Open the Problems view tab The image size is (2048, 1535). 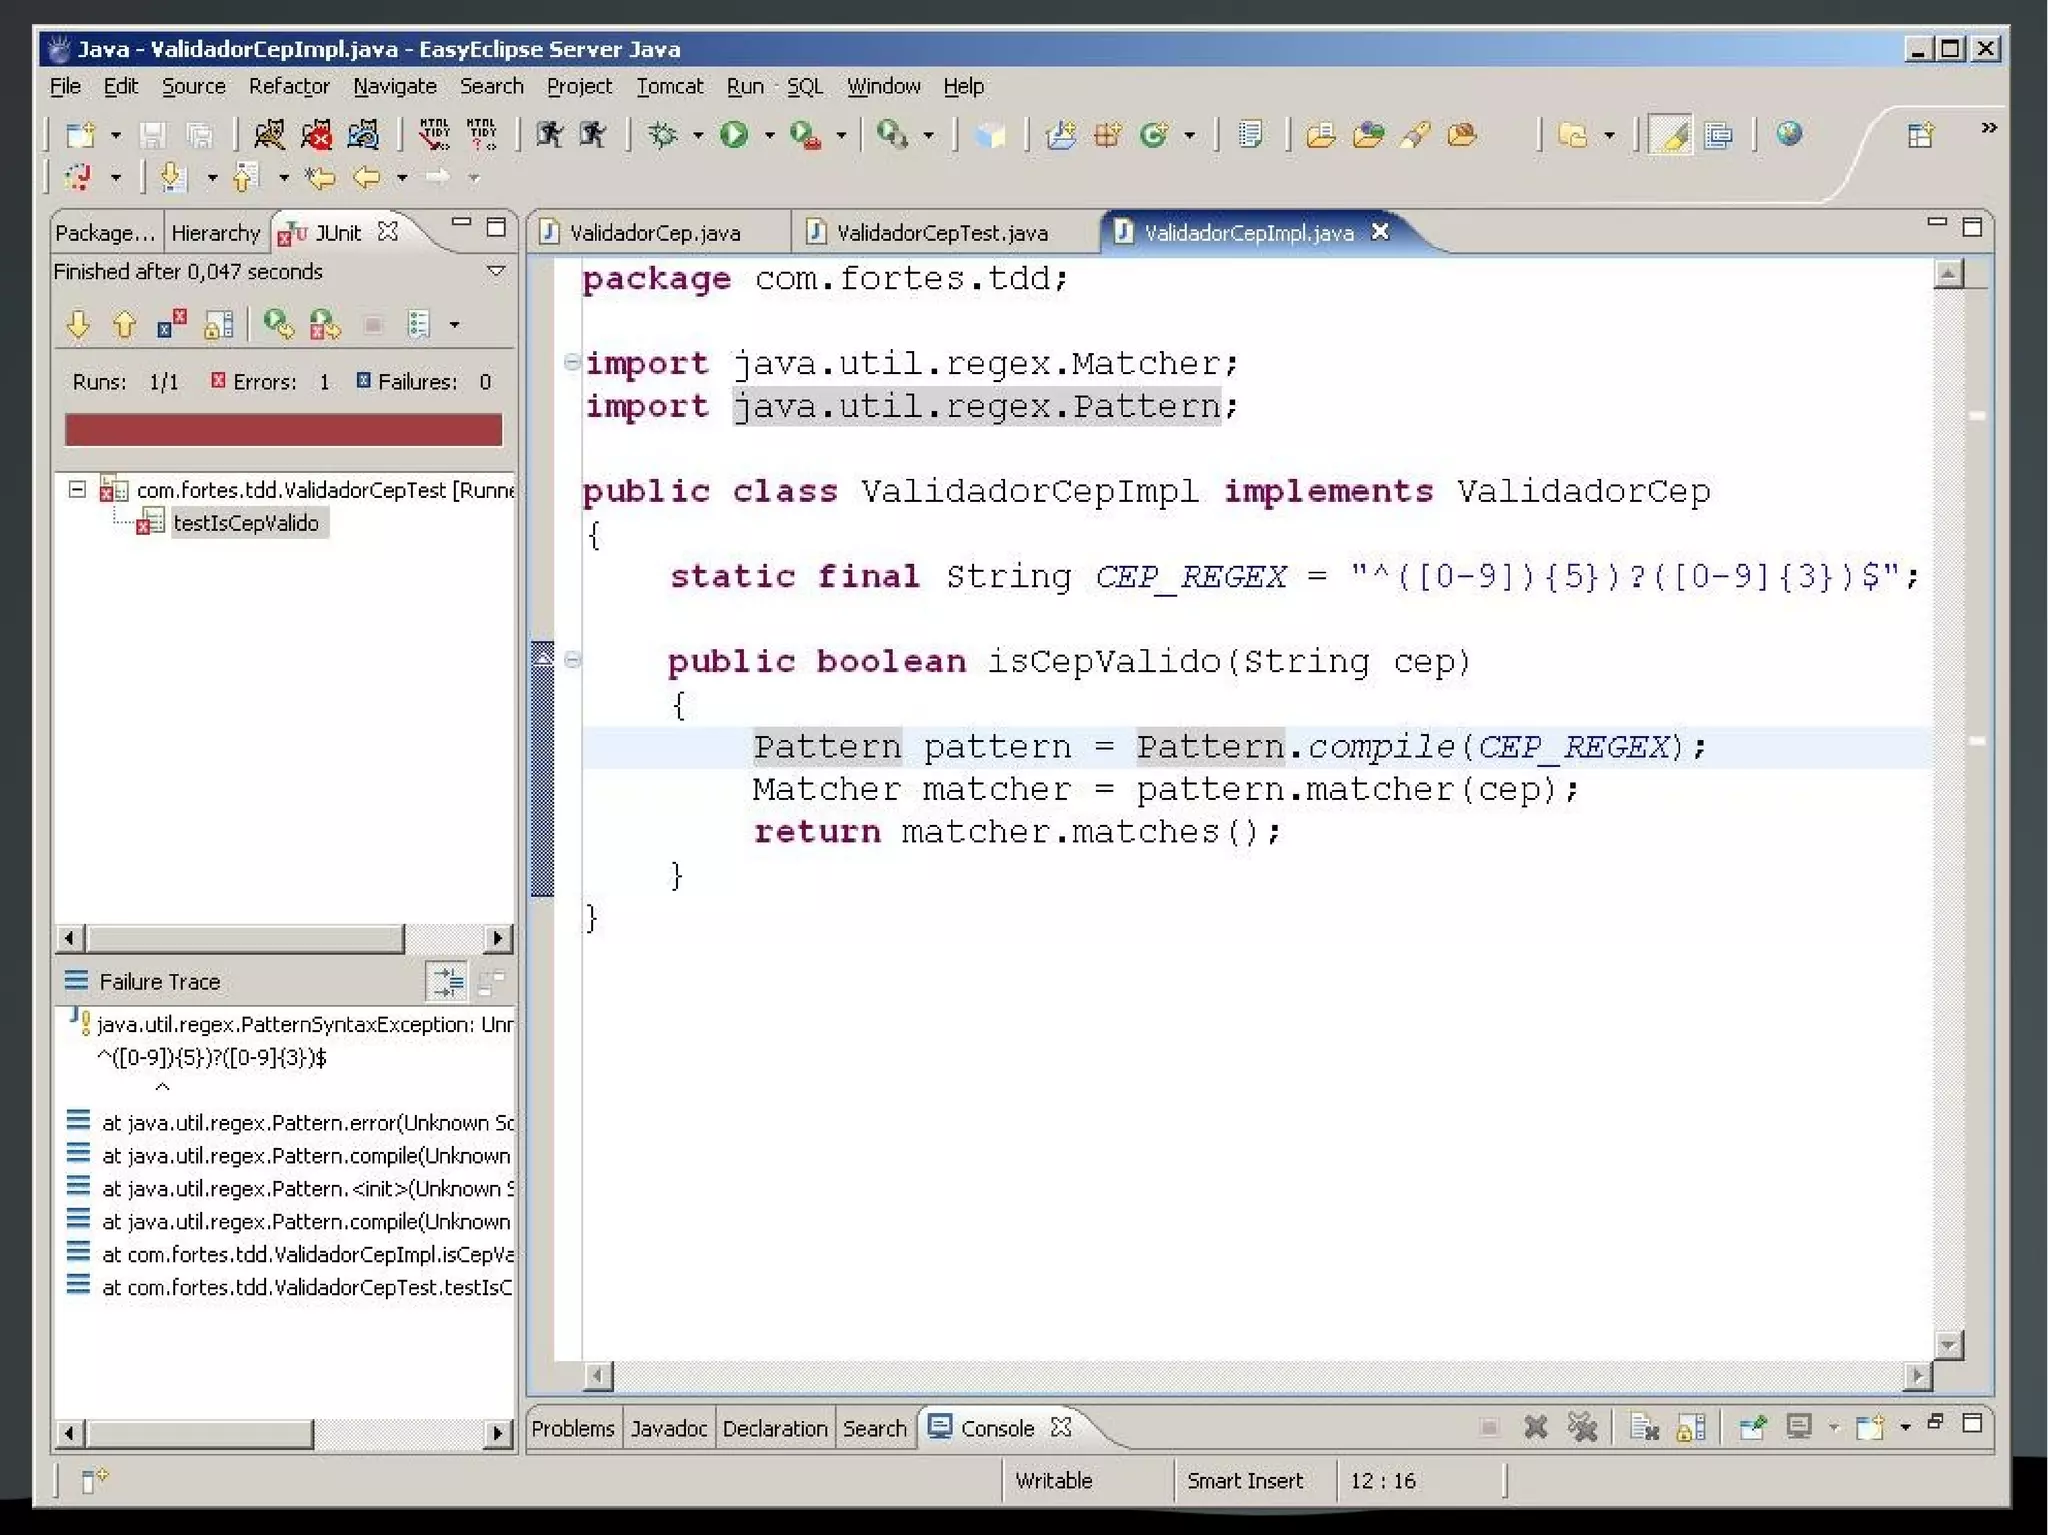(x=572, y=1428)
